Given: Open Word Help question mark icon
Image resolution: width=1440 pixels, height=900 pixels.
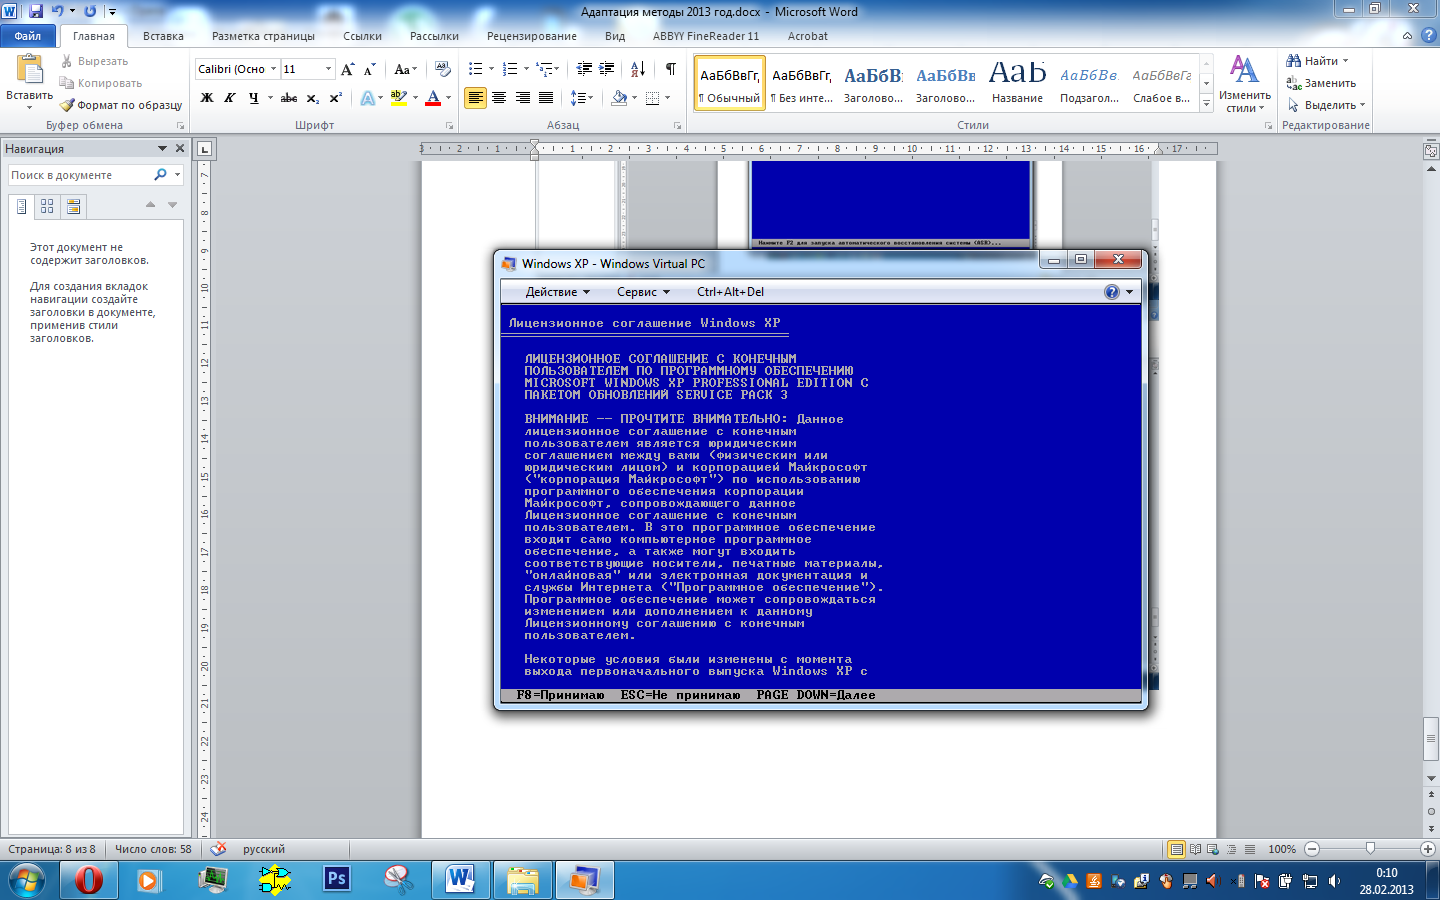Looking at the screenshot, I should tap(1427, 36).
